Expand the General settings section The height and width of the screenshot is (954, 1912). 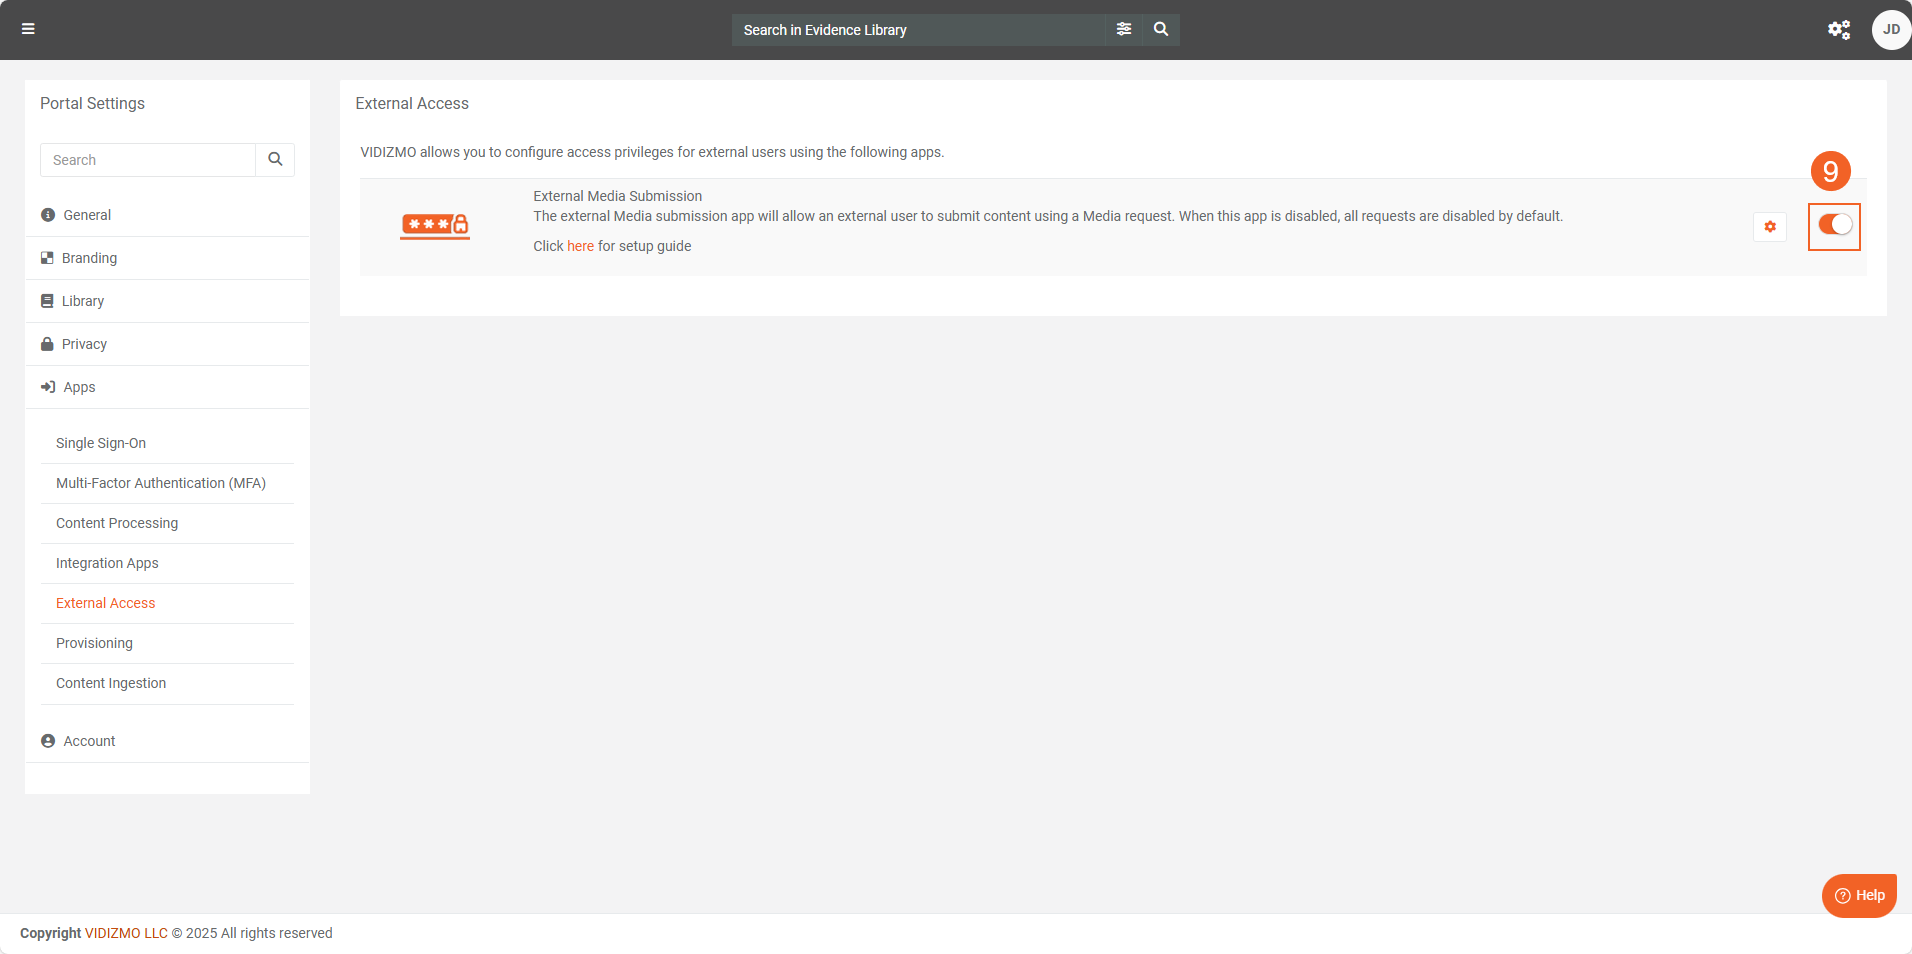coord(87,215)
